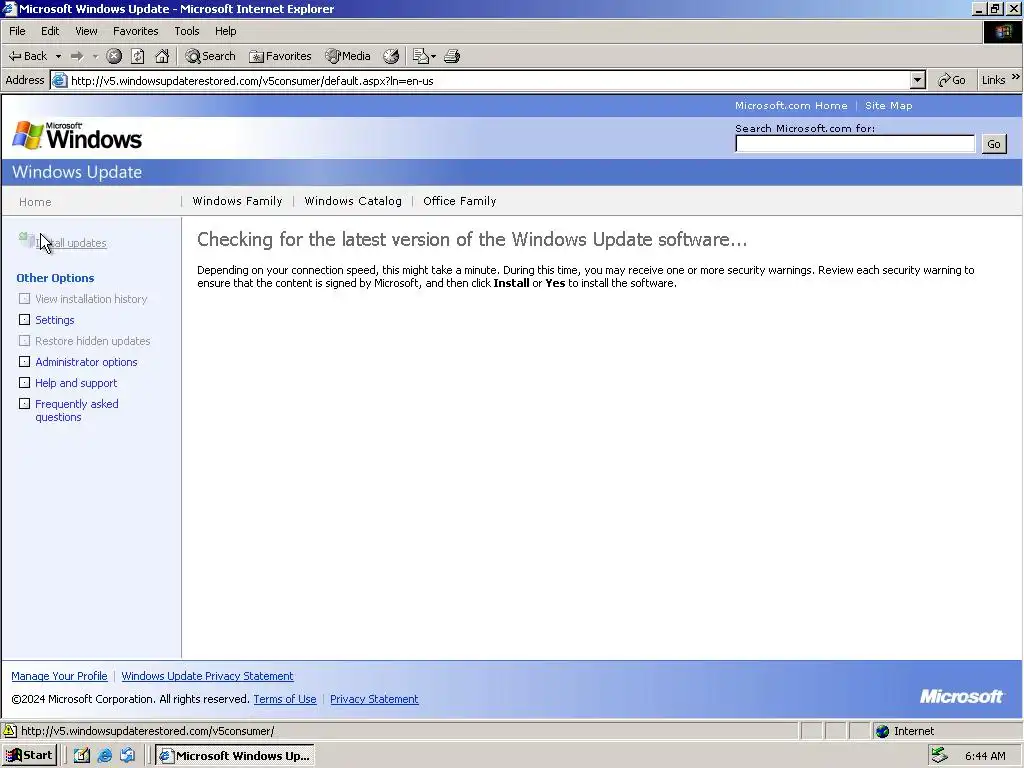This screenshot has width=1024, height=768.
Task: Click the box icon beside Help and support
Action: (24, 382)
